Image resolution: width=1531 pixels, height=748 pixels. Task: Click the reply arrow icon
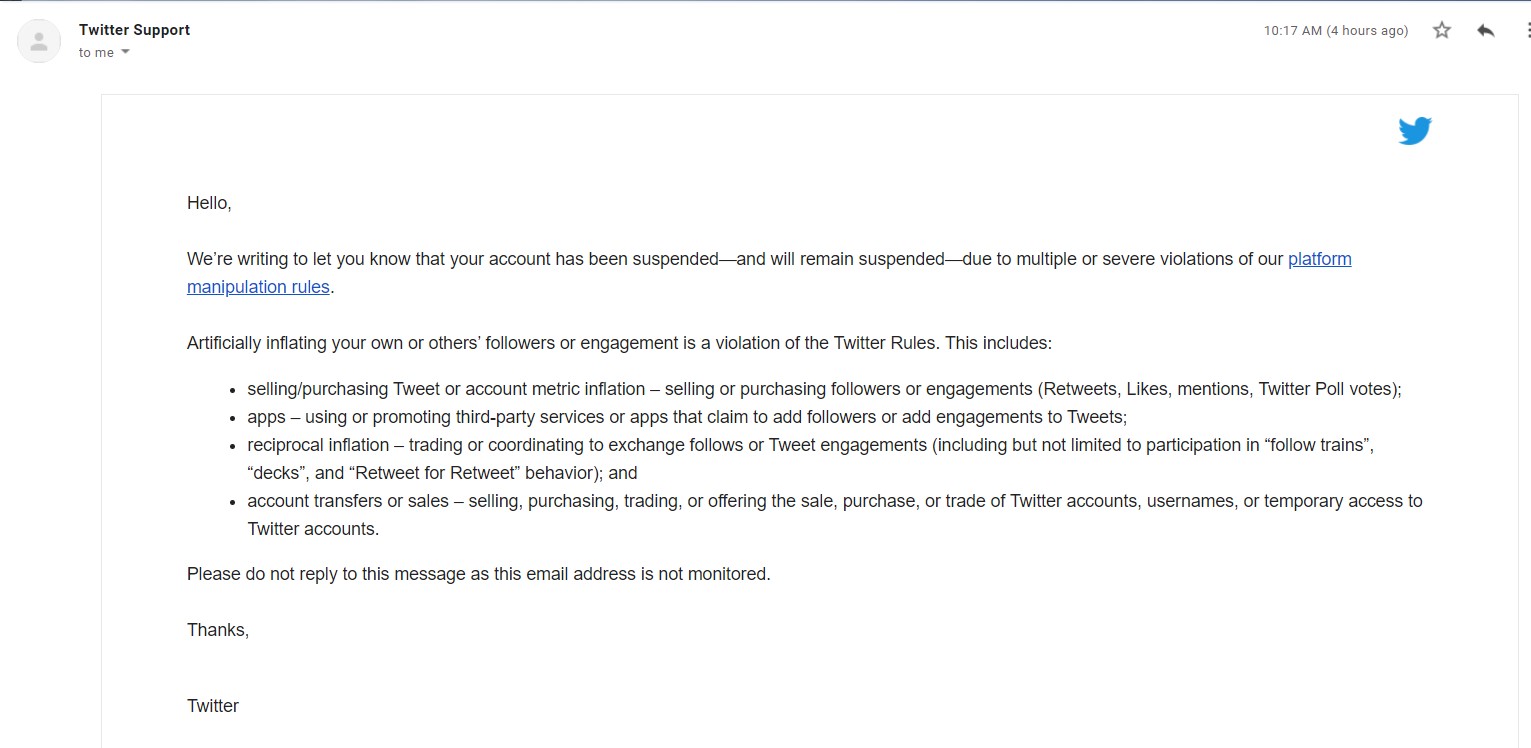1486,30
